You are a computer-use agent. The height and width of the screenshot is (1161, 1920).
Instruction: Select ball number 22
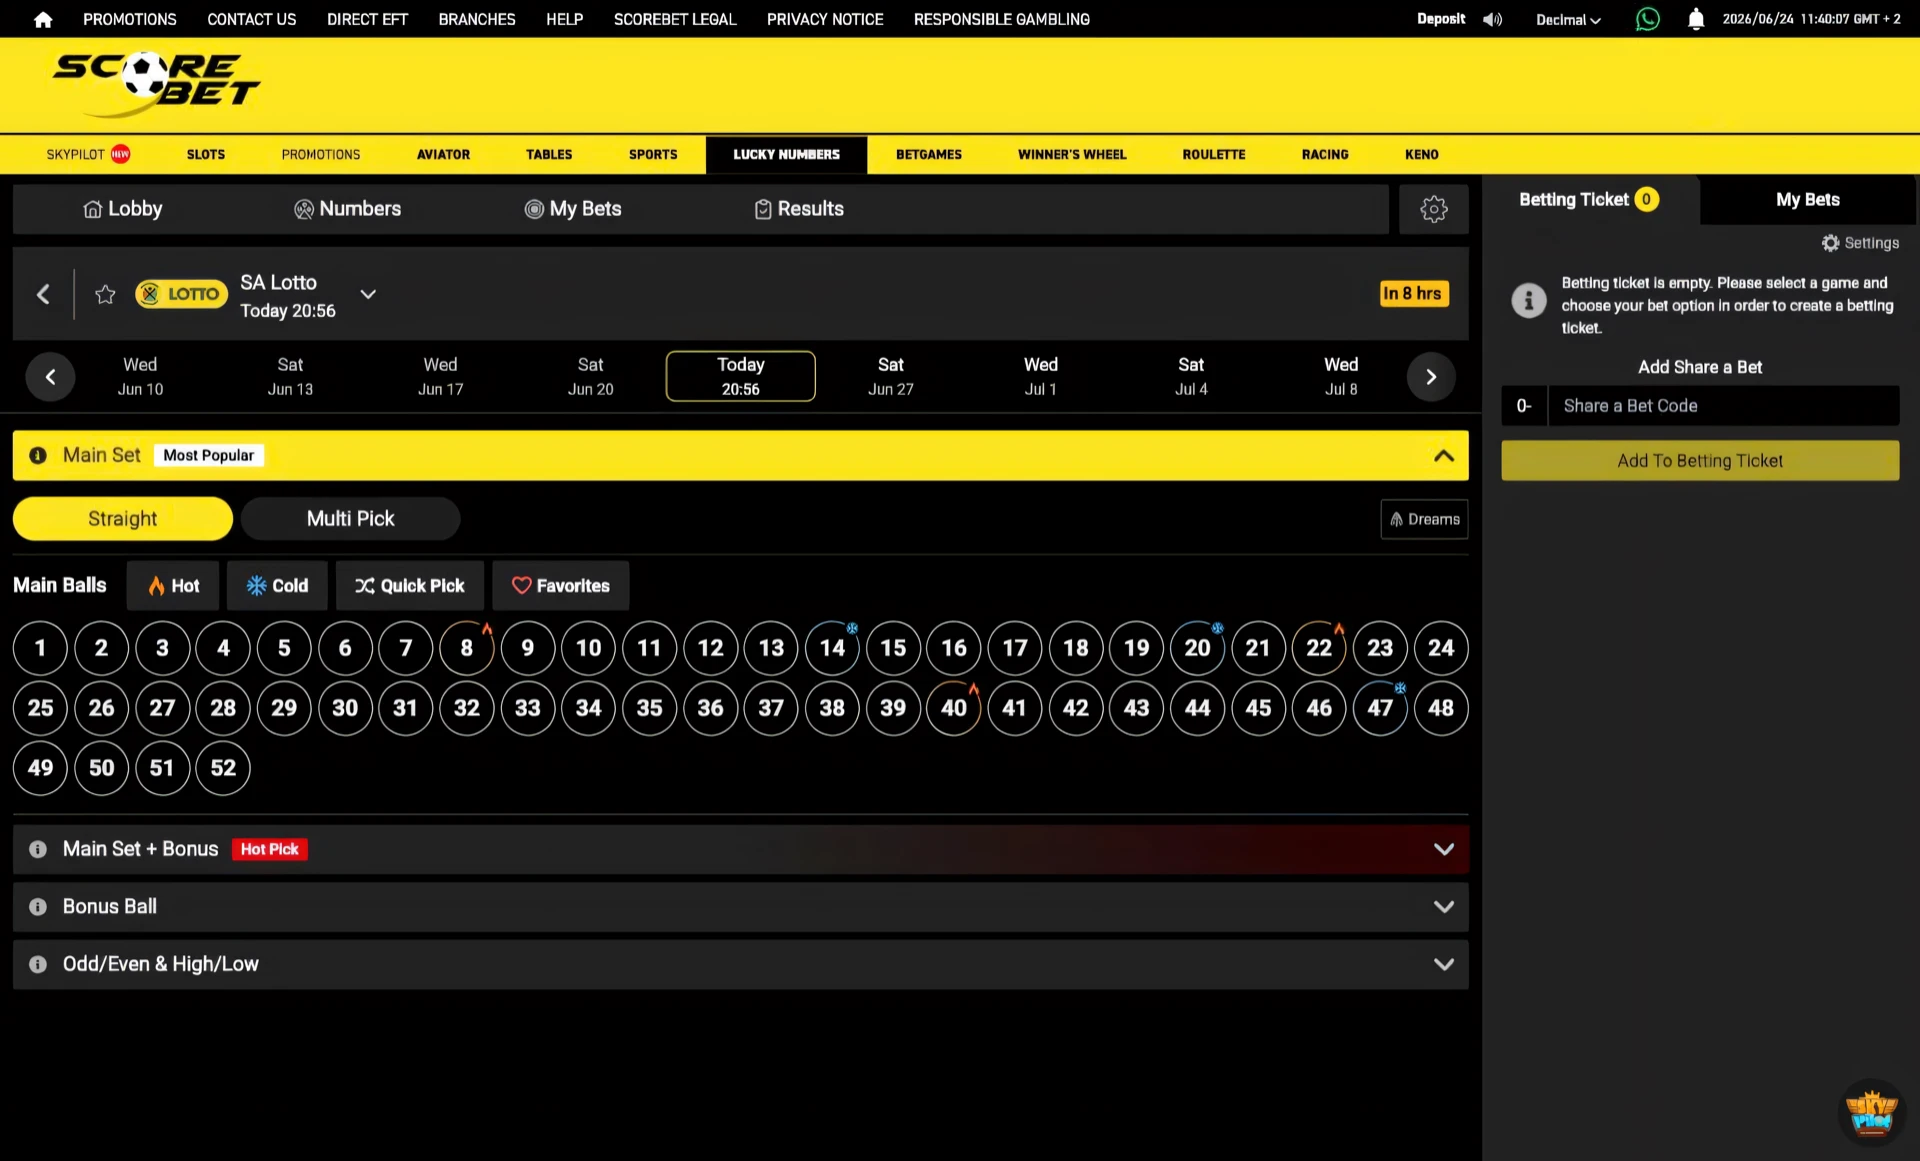click(x=1318, y=648)
